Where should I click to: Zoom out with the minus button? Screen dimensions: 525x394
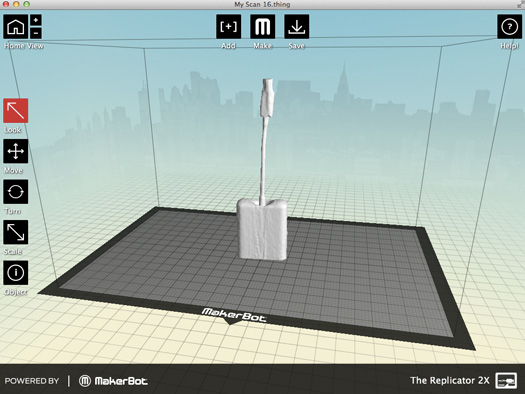tap(36, 33)
